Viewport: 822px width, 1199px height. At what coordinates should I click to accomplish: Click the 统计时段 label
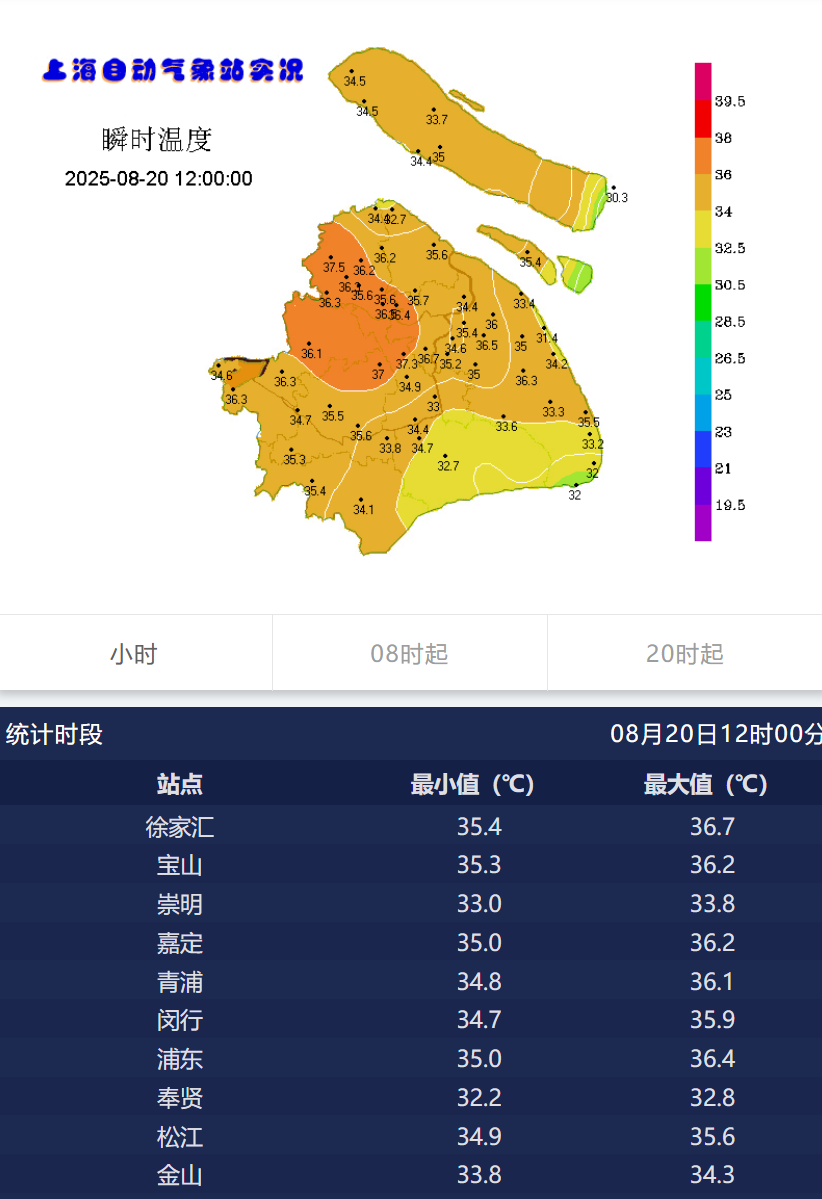tap(54, 734)
